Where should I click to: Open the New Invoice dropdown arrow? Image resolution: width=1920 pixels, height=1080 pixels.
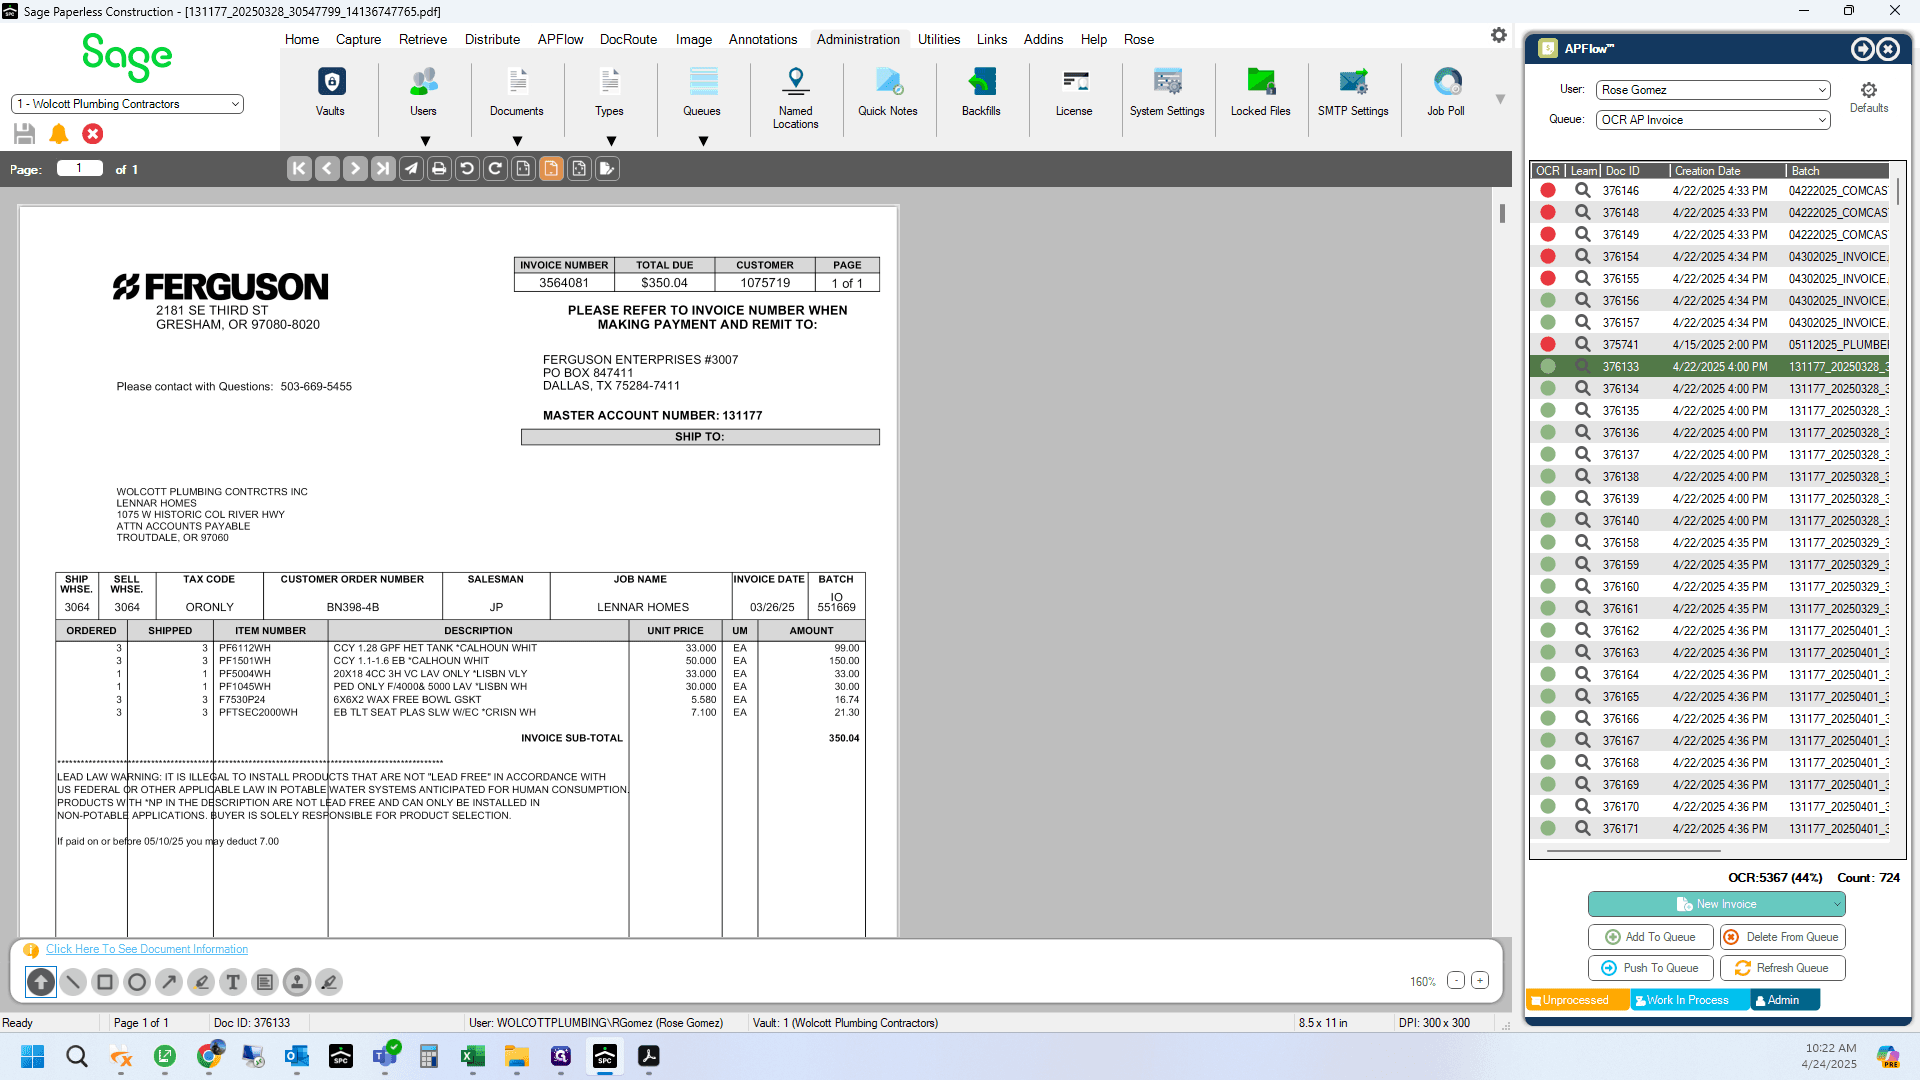[1836, 904]
